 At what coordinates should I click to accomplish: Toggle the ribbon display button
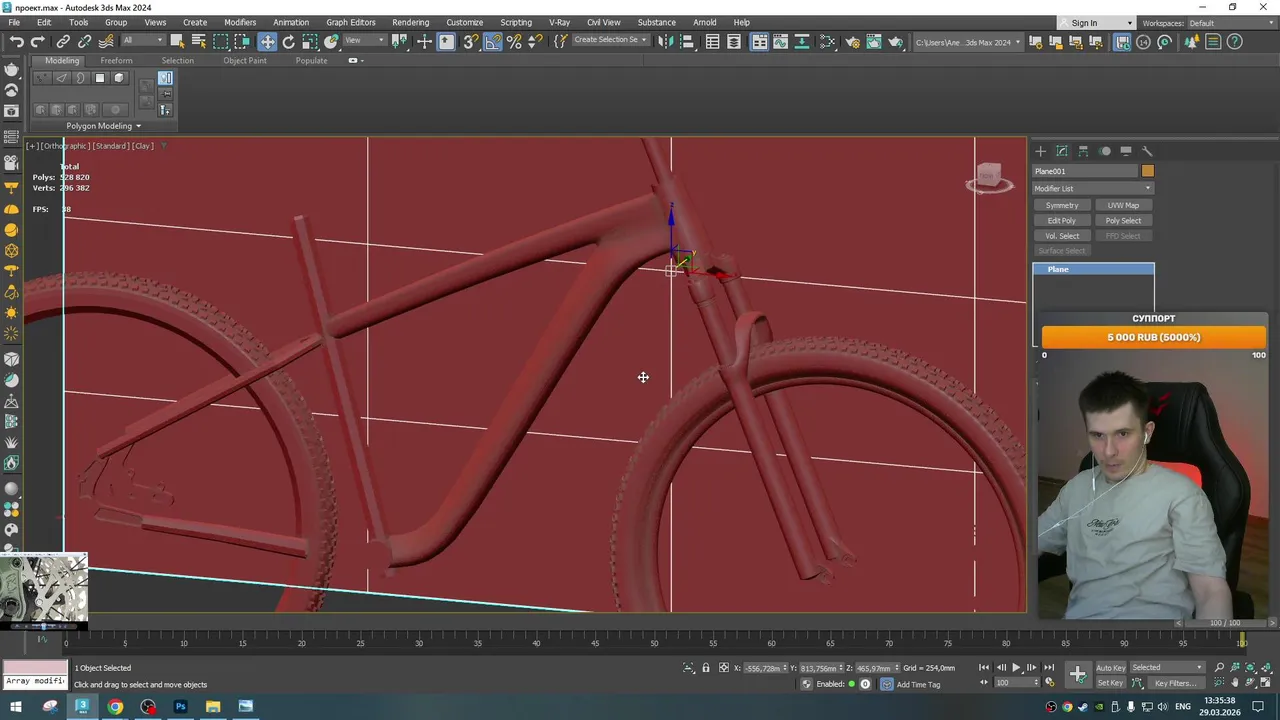point(760,41)
